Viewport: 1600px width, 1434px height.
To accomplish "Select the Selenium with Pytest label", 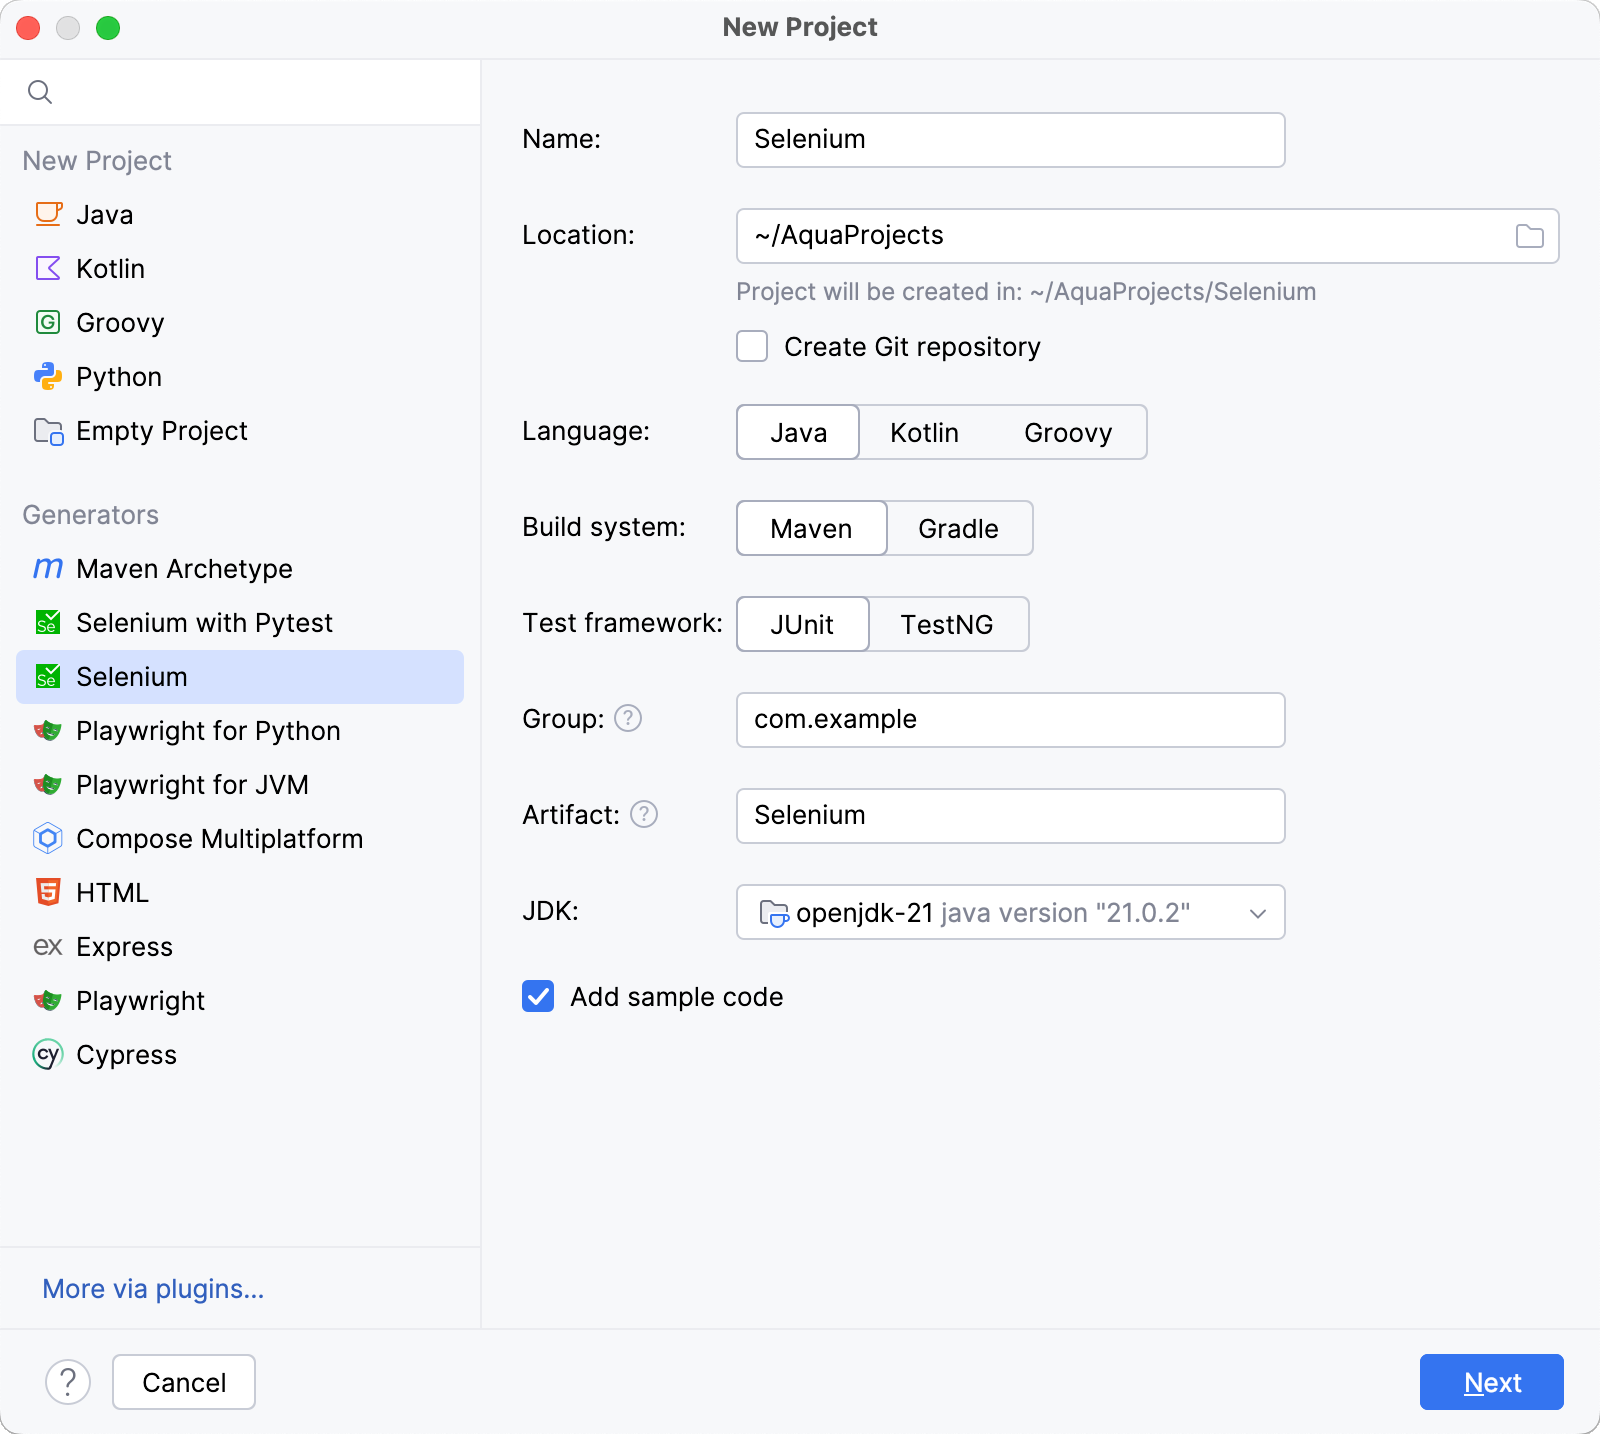I will 204,623.
